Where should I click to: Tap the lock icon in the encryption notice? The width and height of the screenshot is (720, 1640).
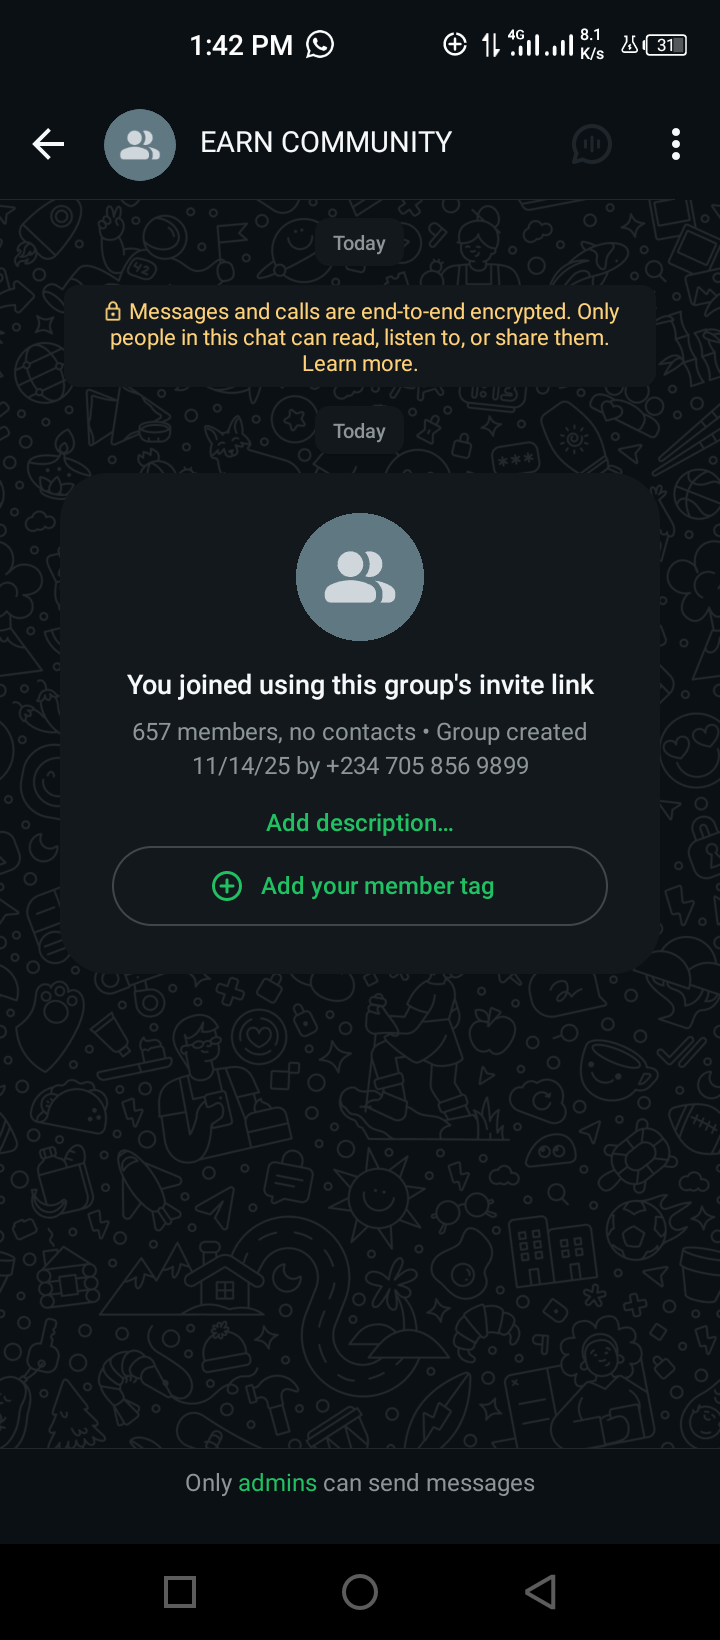point(113,312)
